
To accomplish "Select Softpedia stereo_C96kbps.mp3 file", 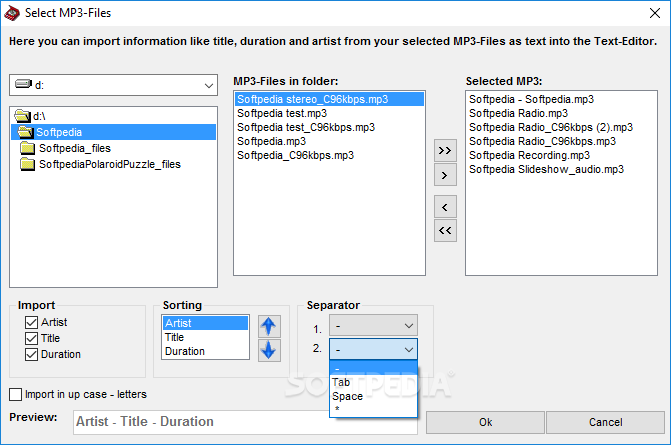I will pos(329,99).
